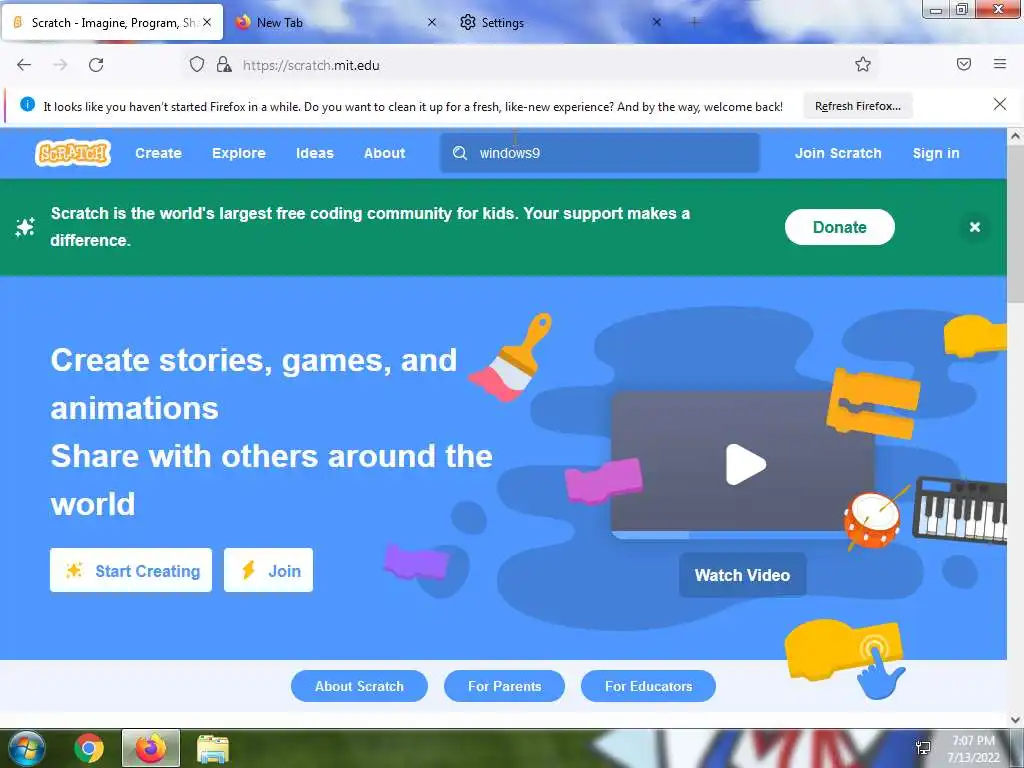Viewport: 1024px width, 768px height.
Task: Open Windows Explorer from taskbar
Action: (213, 748)
